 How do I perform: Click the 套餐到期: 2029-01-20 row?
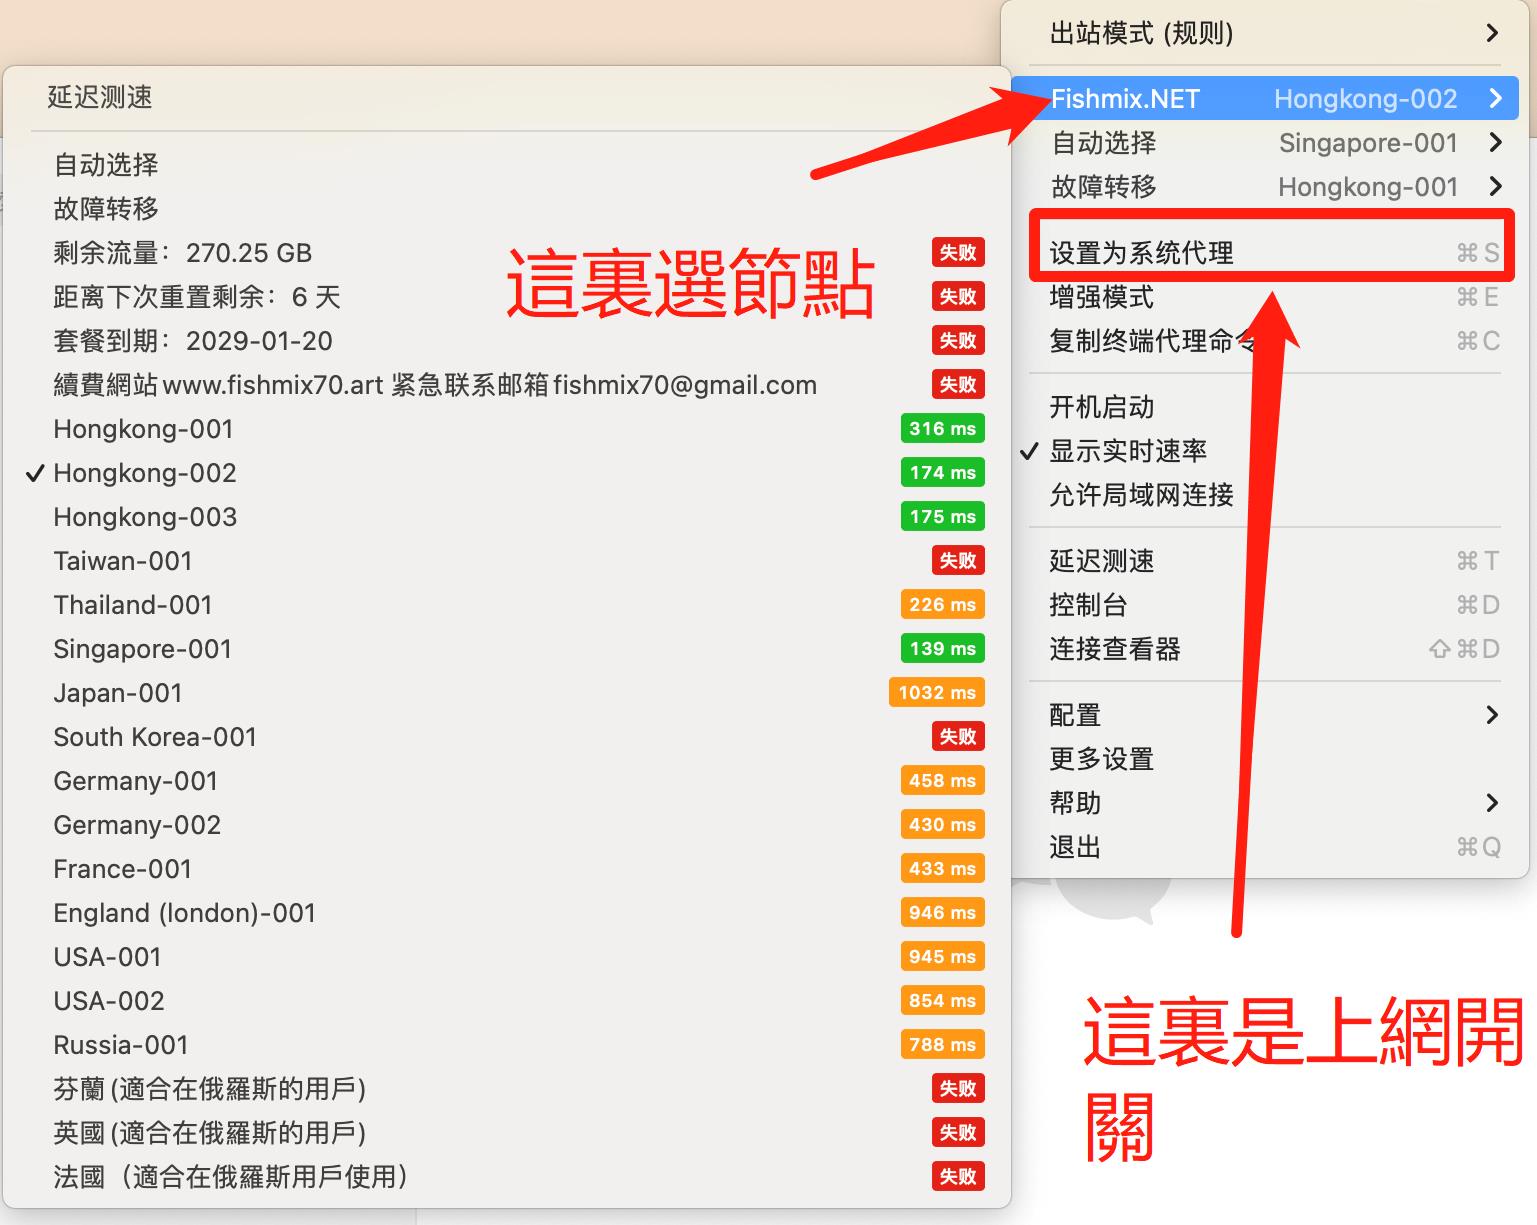pyautogui.click(x=506, y=341)
